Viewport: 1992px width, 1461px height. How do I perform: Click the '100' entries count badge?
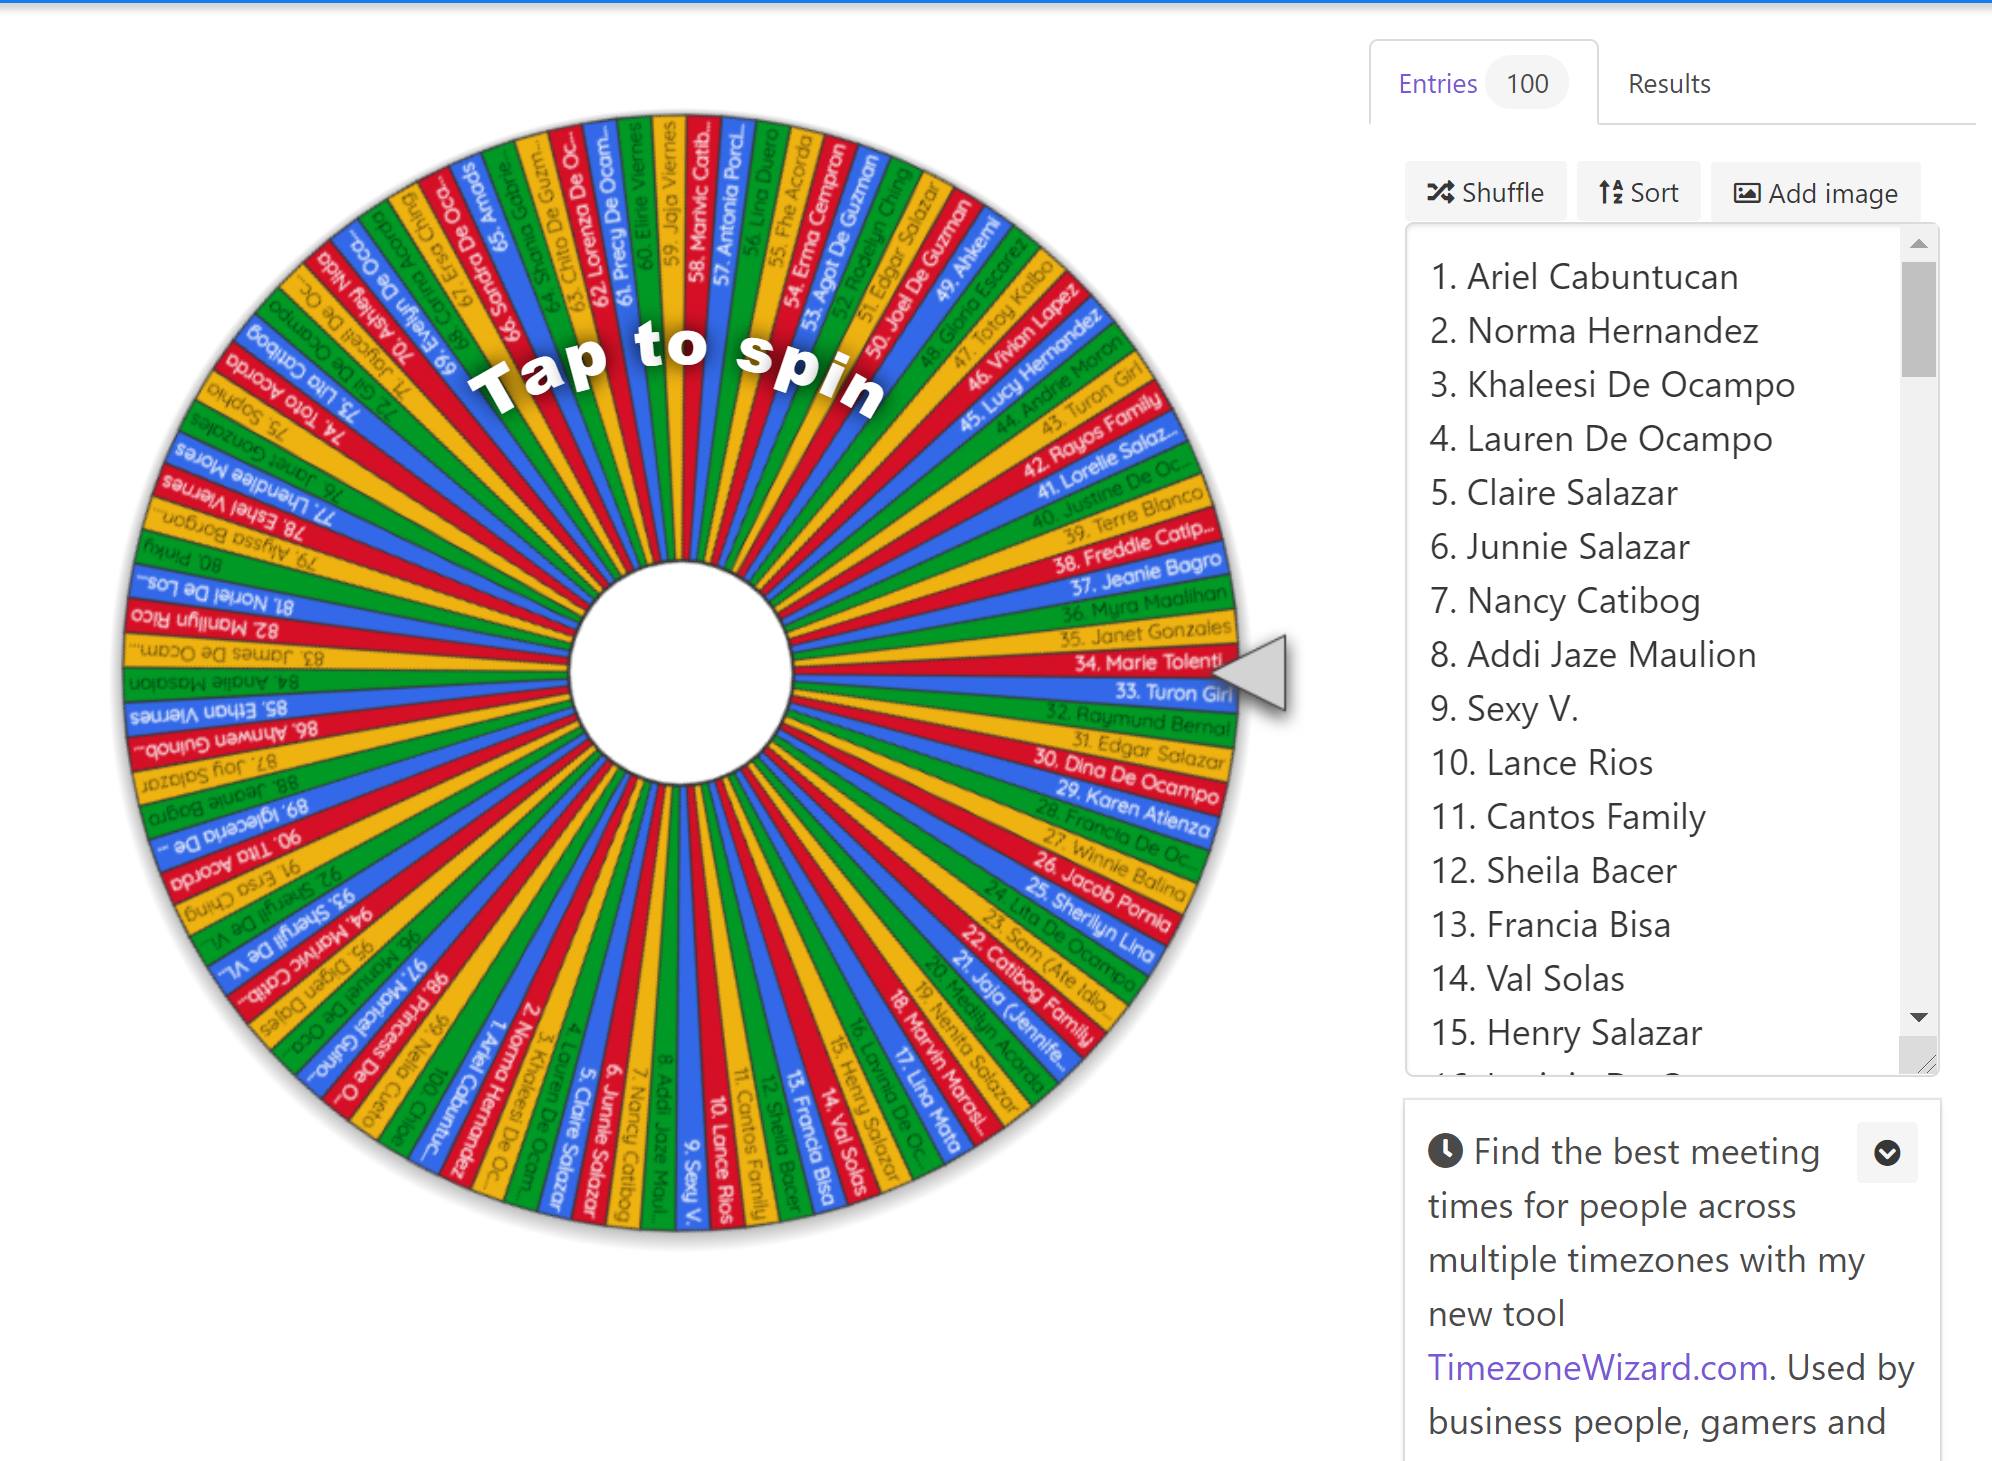1527,84
